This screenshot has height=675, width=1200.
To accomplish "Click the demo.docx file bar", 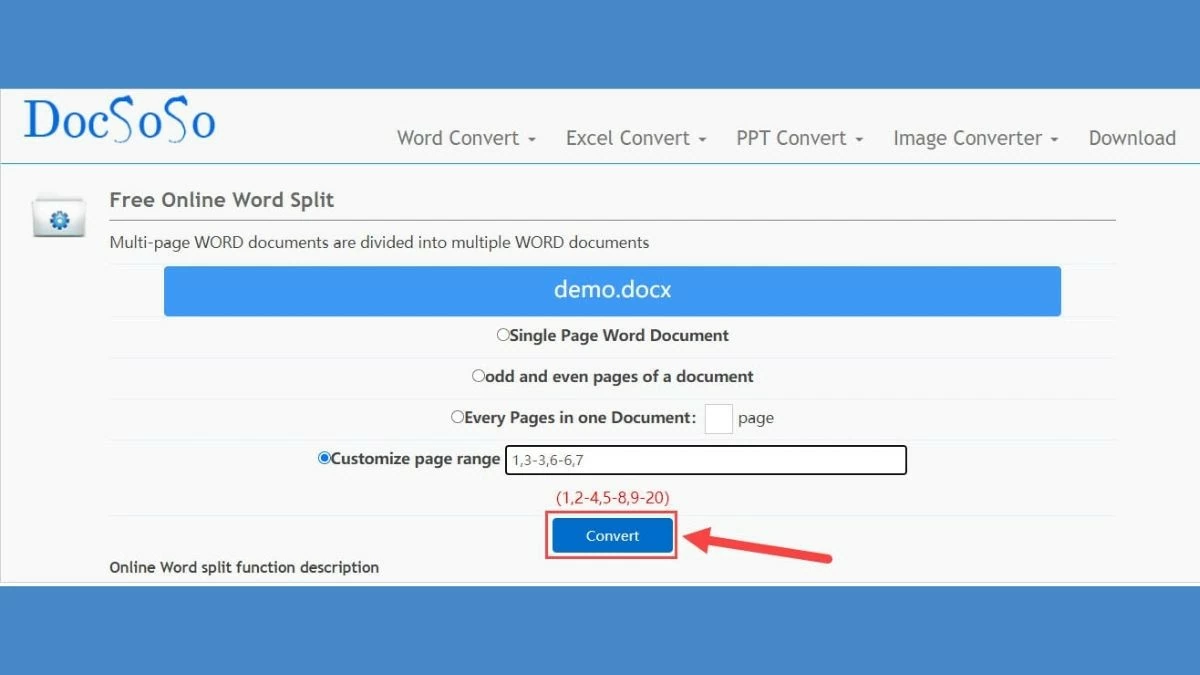I will (x=612, y=290).
